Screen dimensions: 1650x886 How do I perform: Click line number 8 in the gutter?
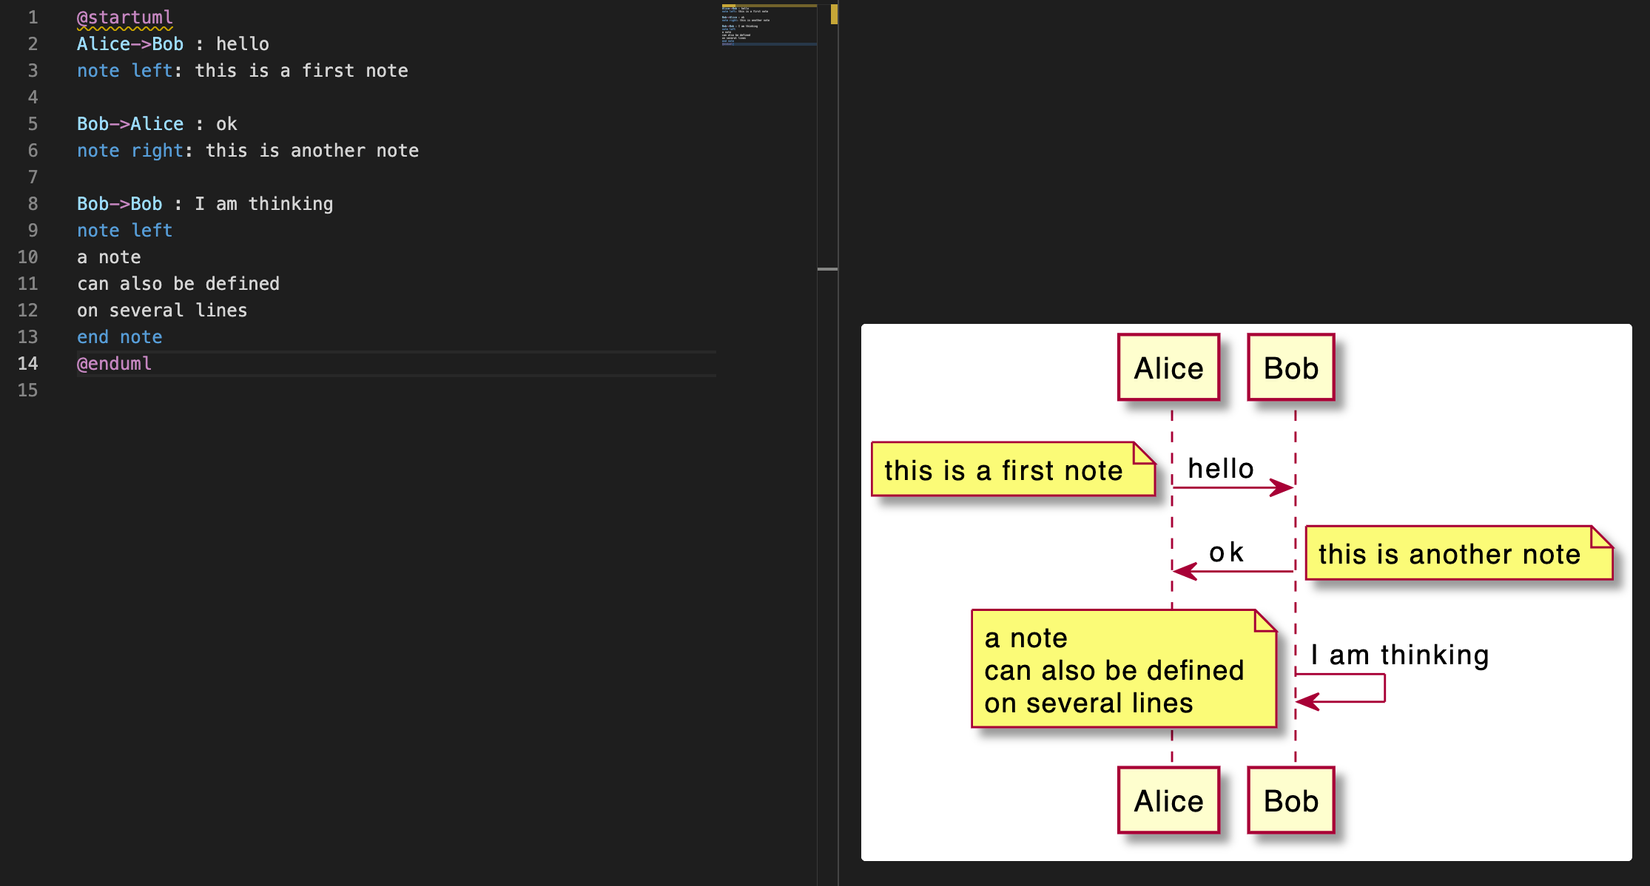coord(32,204)
